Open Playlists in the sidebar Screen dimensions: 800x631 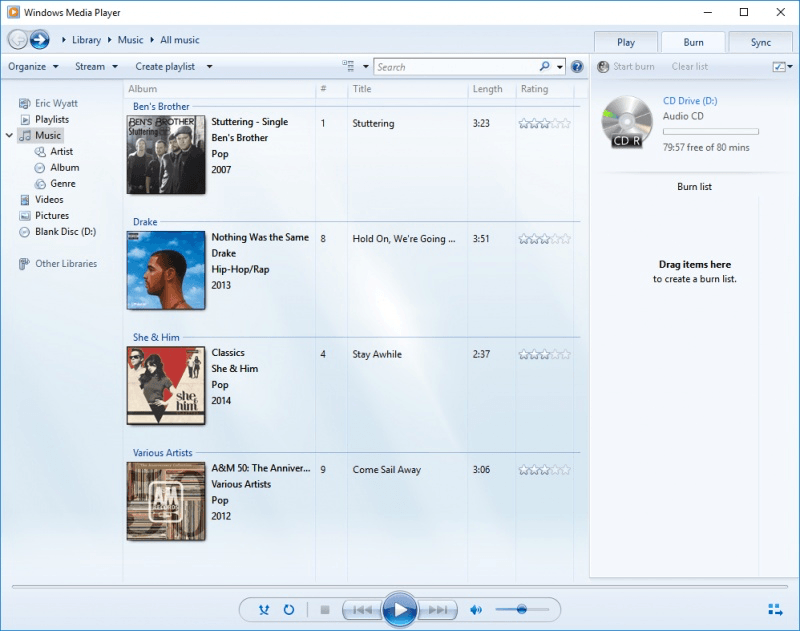tap(44, 119)
